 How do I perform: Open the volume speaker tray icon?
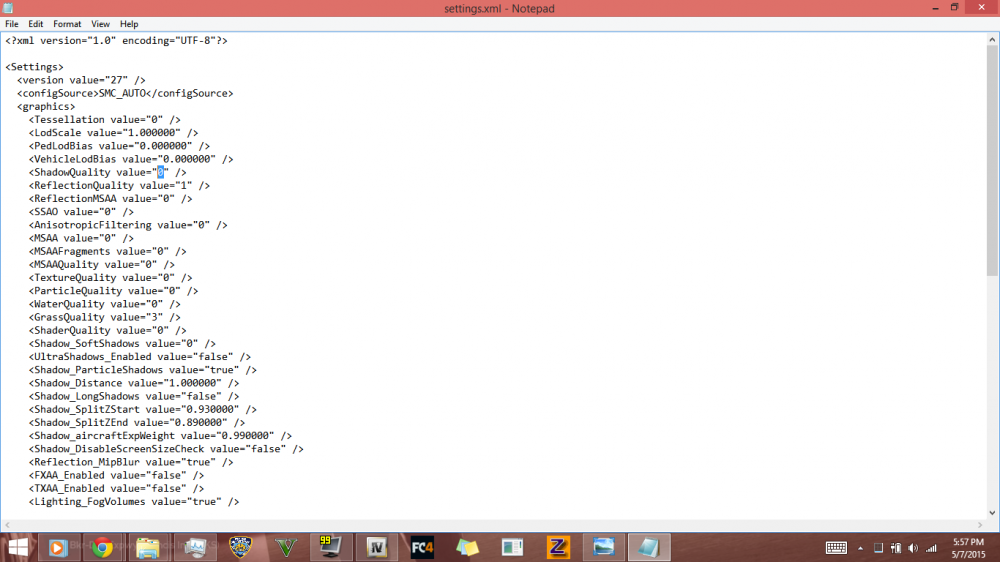pyautogui.click(x=913, y=548)
